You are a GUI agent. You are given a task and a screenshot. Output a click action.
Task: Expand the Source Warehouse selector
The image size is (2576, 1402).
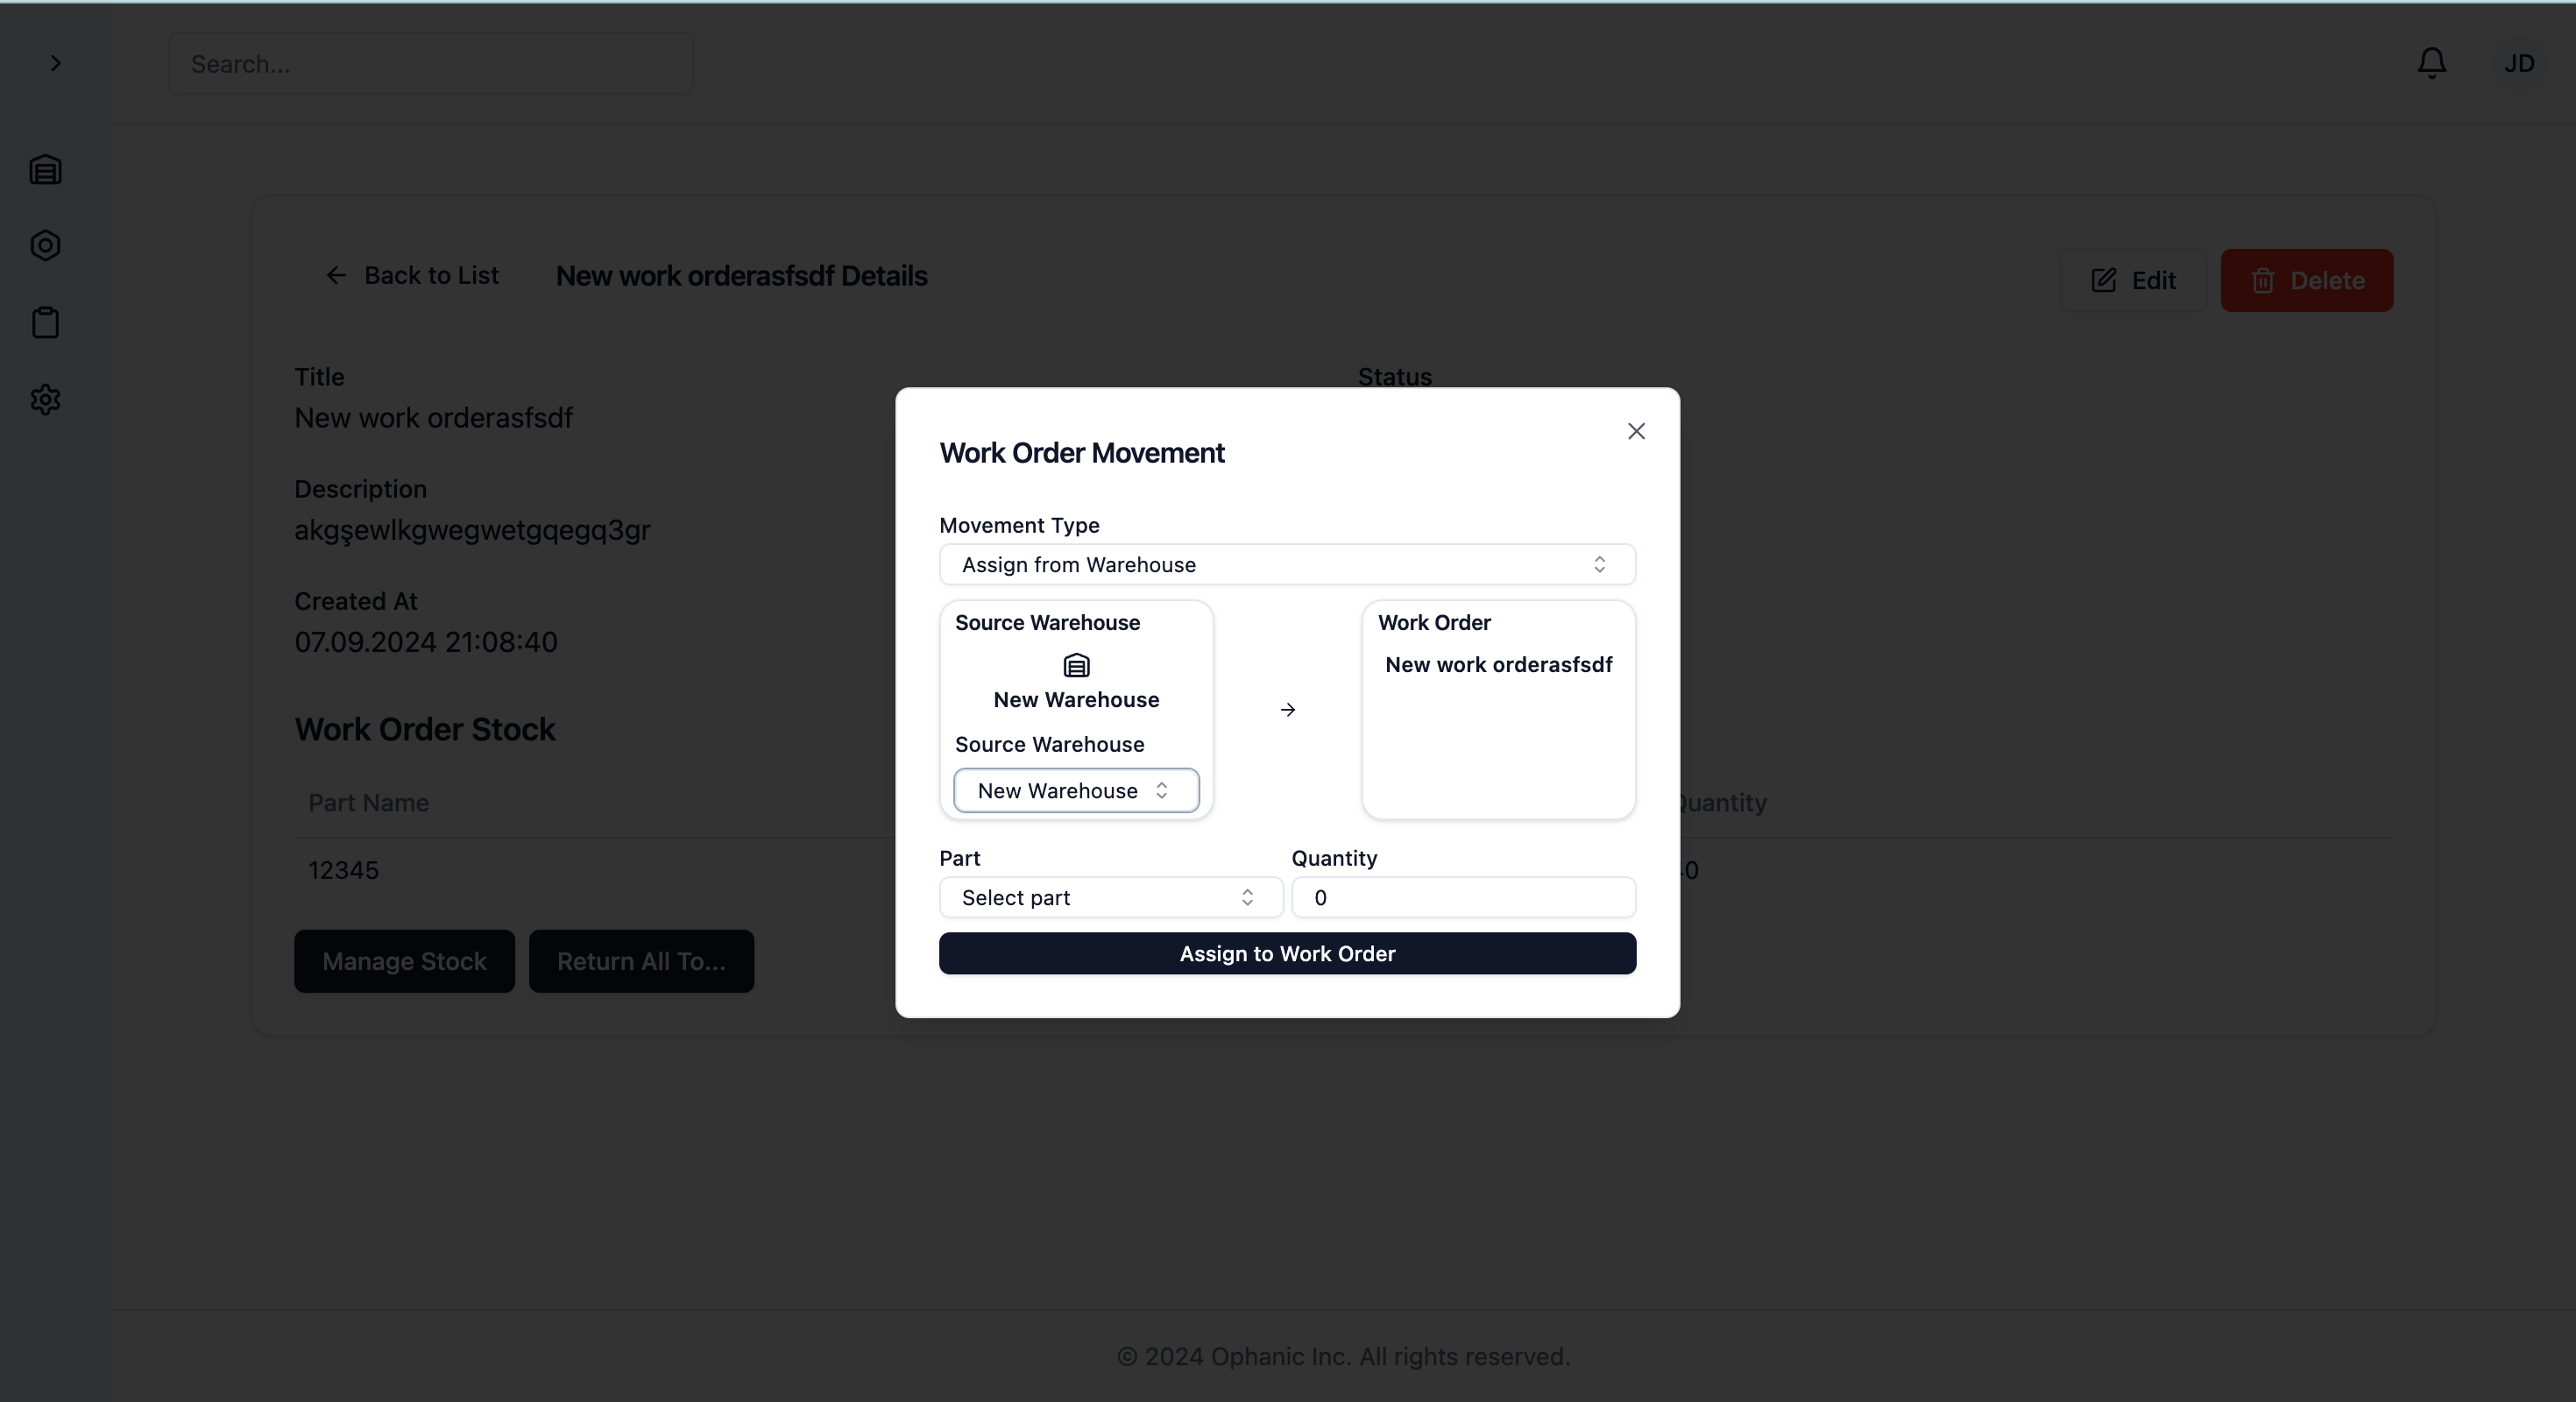click(1074, 789)
